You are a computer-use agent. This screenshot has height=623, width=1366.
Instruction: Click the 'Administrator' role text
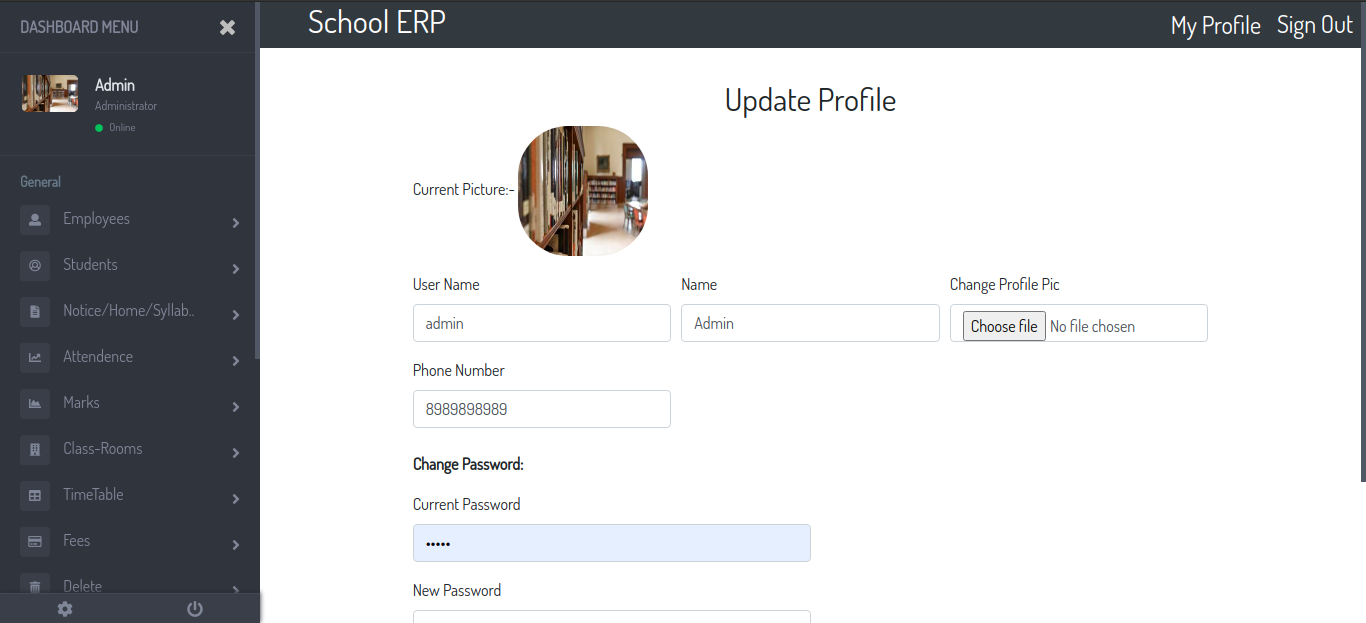126,106
